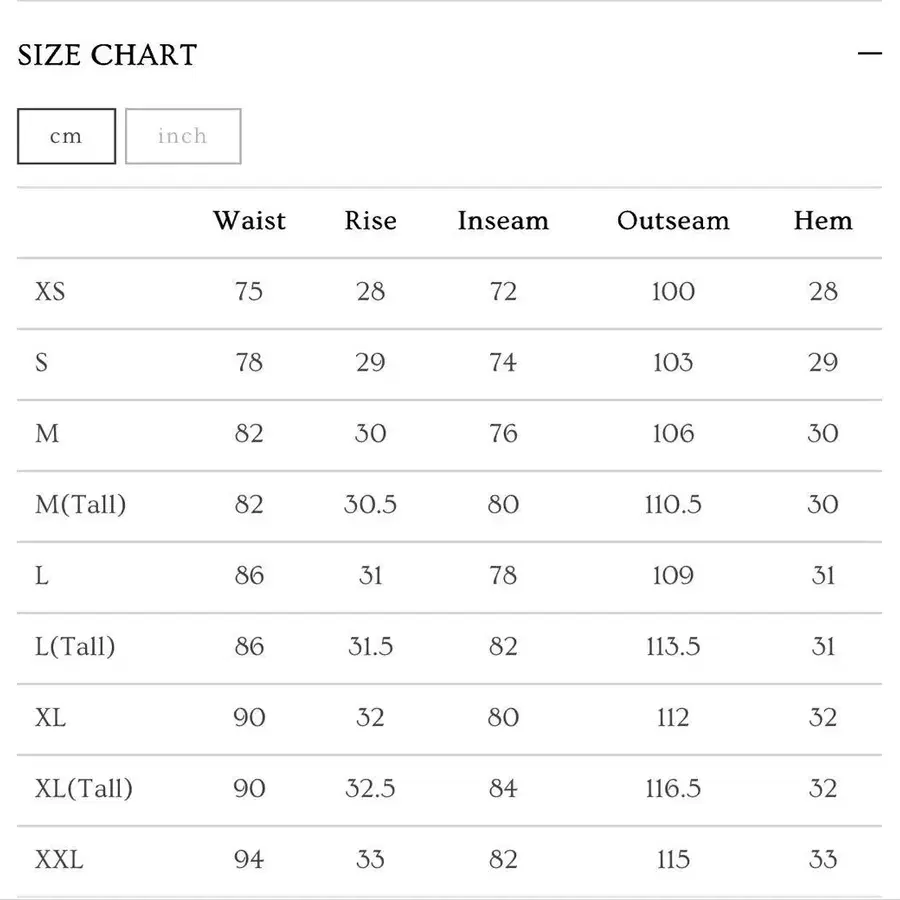Click the Hem column header
The image size is (900, 900).
[x=823, y=220]
